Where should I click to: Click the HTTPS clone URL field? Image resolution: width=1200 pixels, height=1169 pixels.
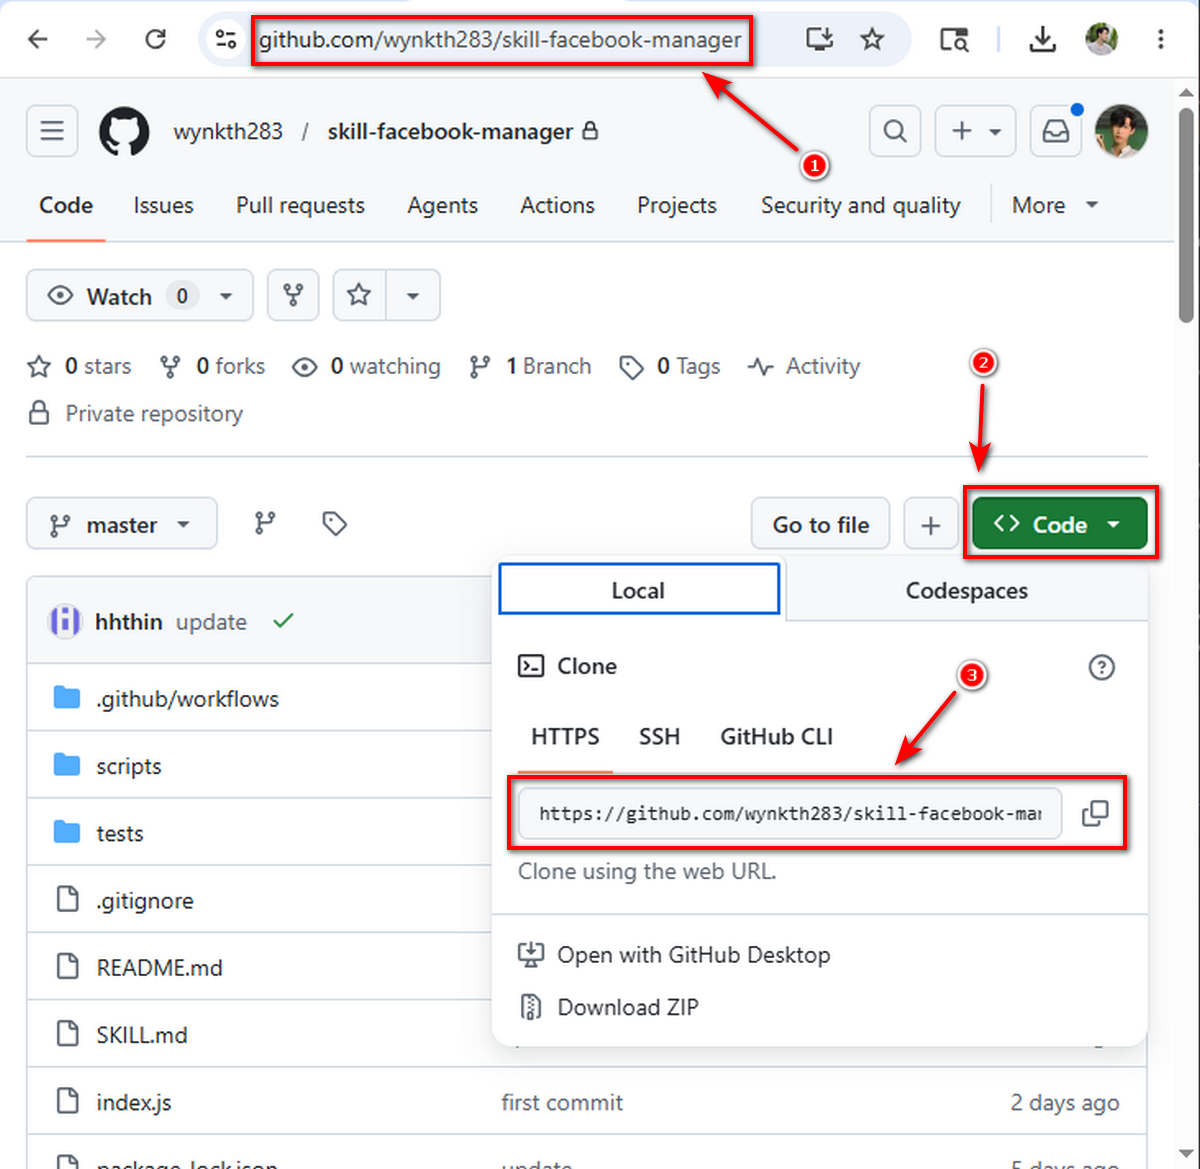pyautogui.click(x=790, y=813)
